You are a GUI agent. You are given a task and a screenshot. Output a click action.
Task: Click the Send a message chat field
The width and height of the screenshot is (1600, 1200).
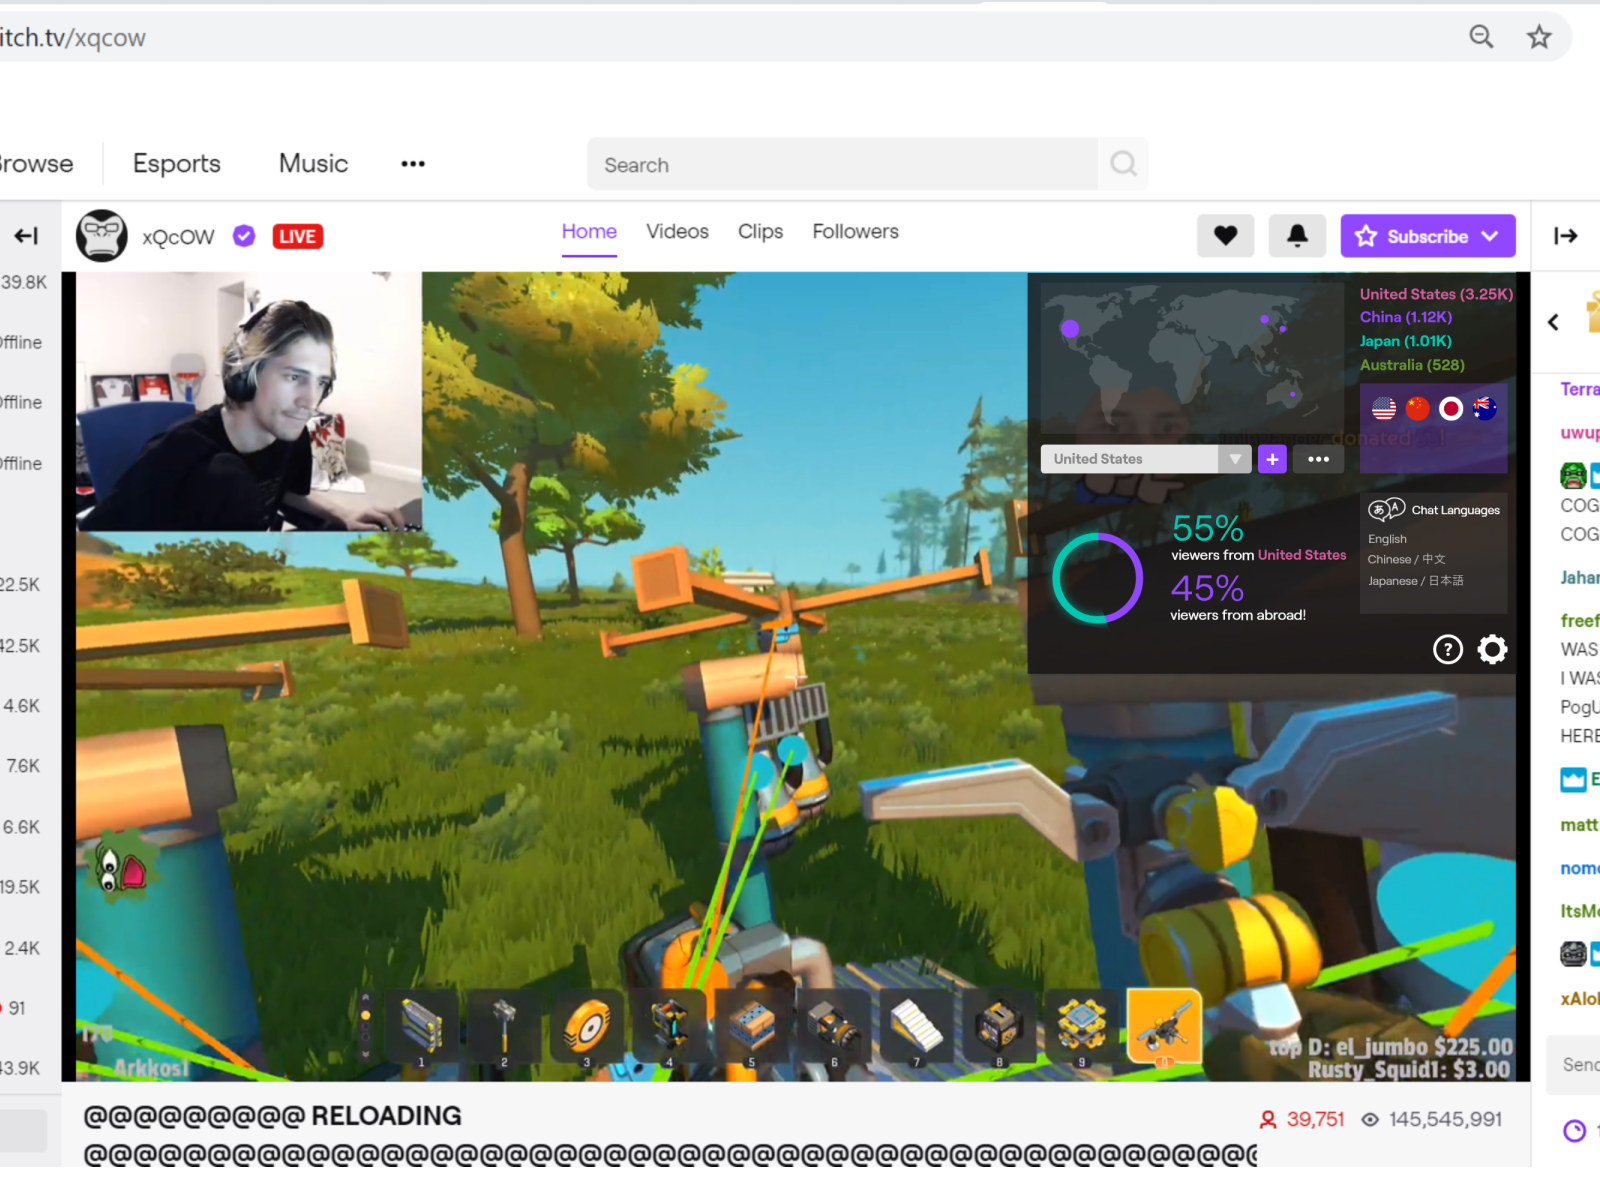pyautogui.click(x=1580, y=1064)
